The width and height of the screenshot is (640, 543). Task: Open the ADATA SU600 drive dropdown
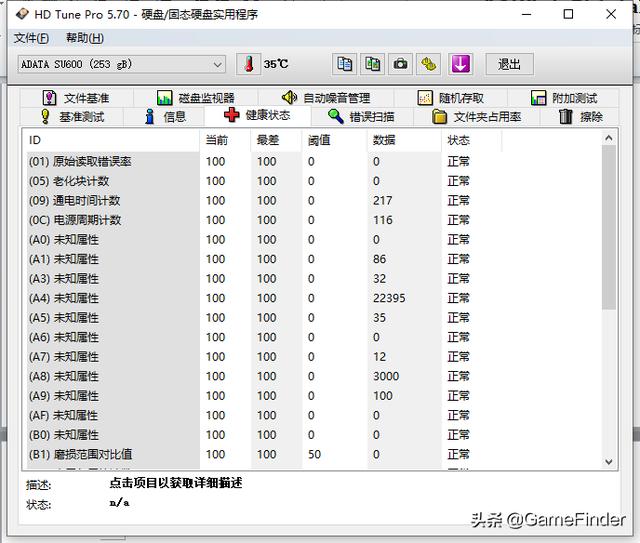[x=122, y=64]
